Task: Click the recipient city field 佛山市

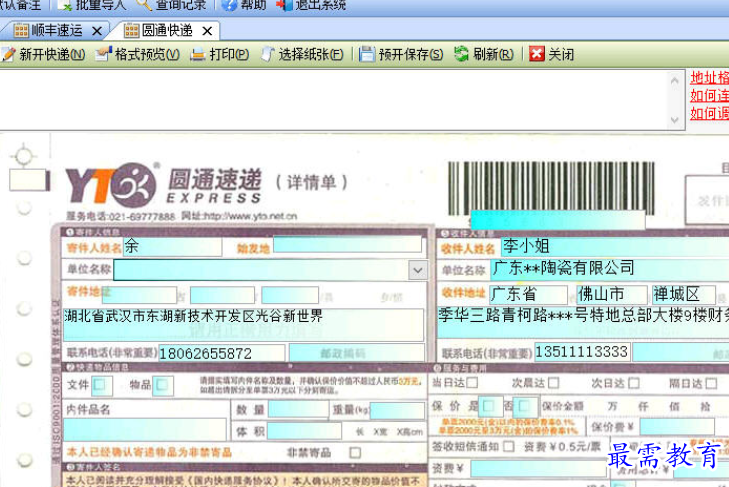Action: coord(611,294)
